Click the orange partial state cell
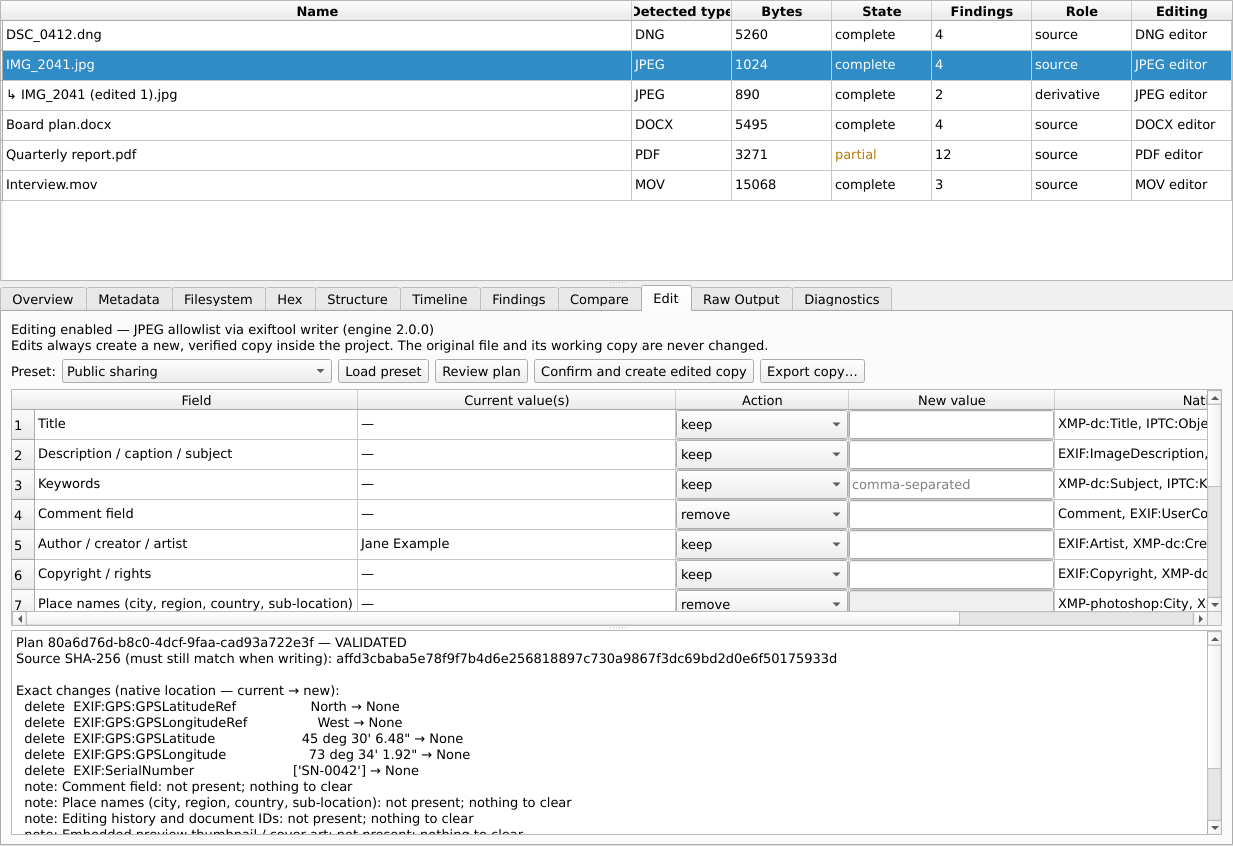The width and height of the screenshot is (1233, 846). pyautogui.click(x=881, y=155)
